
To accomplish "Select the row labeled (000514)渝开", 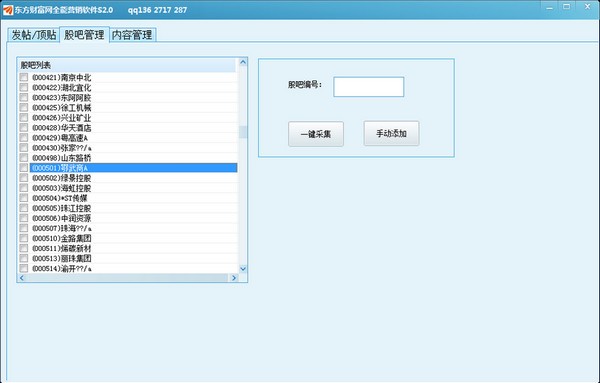I will pos(62,269).
